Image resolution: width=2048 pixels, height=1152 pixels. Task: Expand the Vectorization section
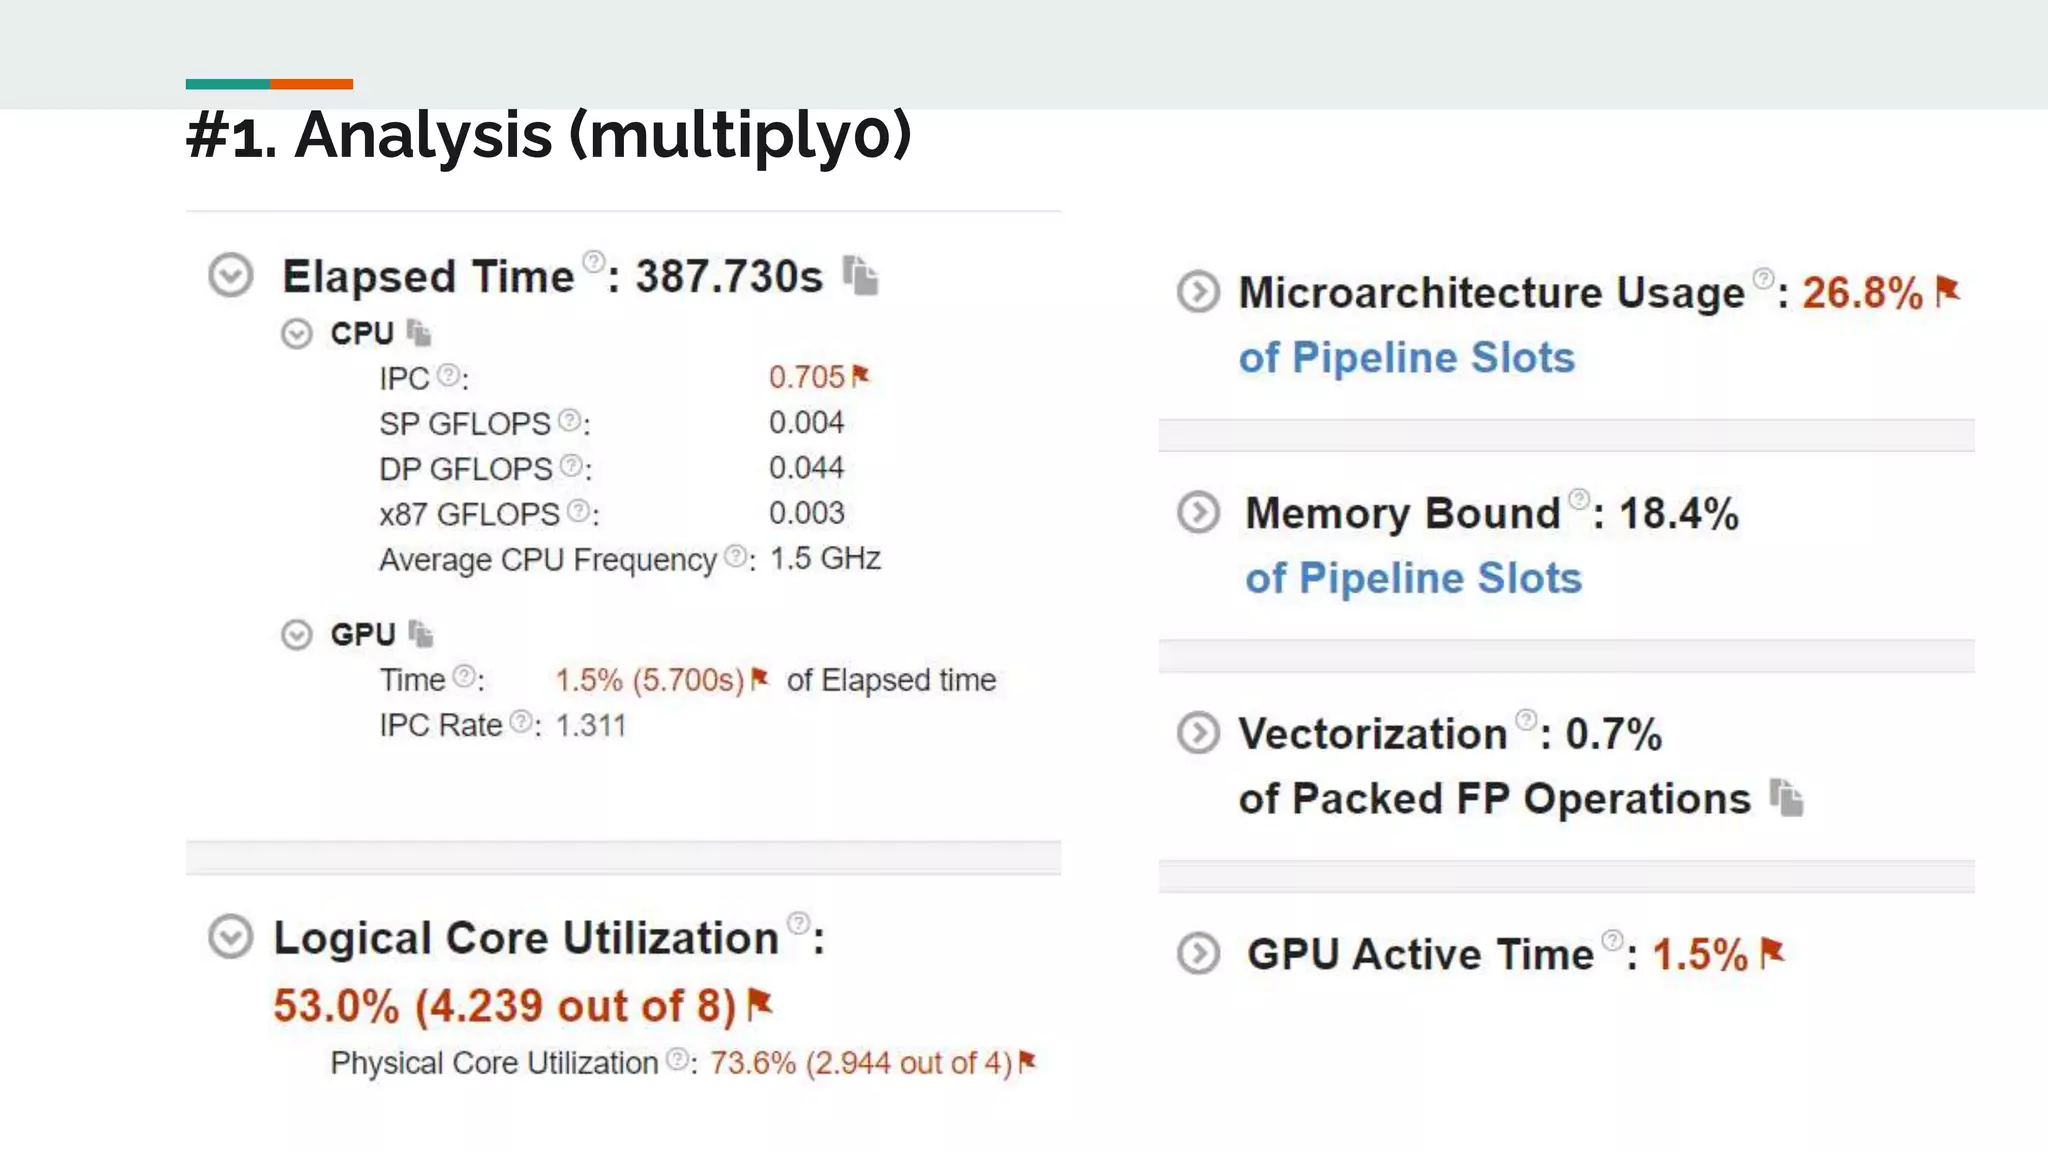[x=1198, y=733]
